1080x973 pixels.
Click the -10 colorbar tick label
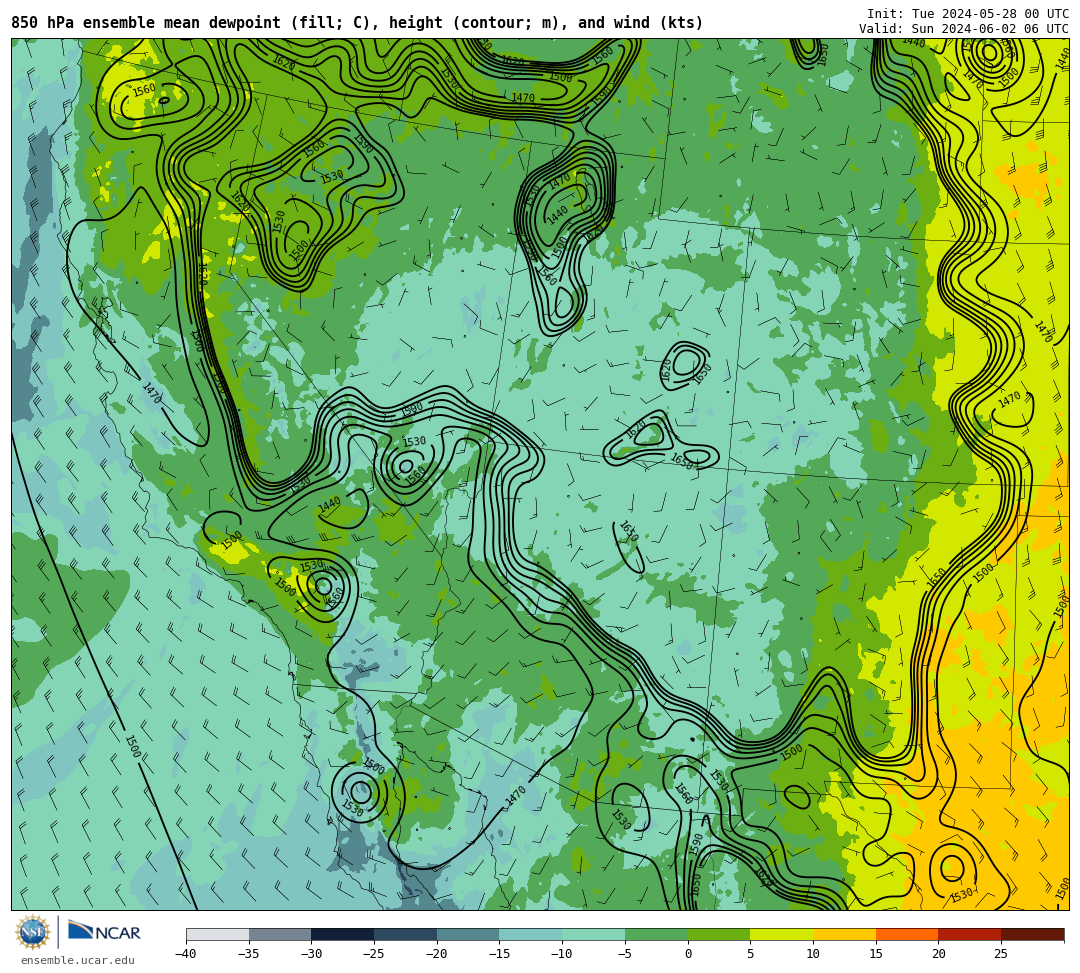[561, 954]
